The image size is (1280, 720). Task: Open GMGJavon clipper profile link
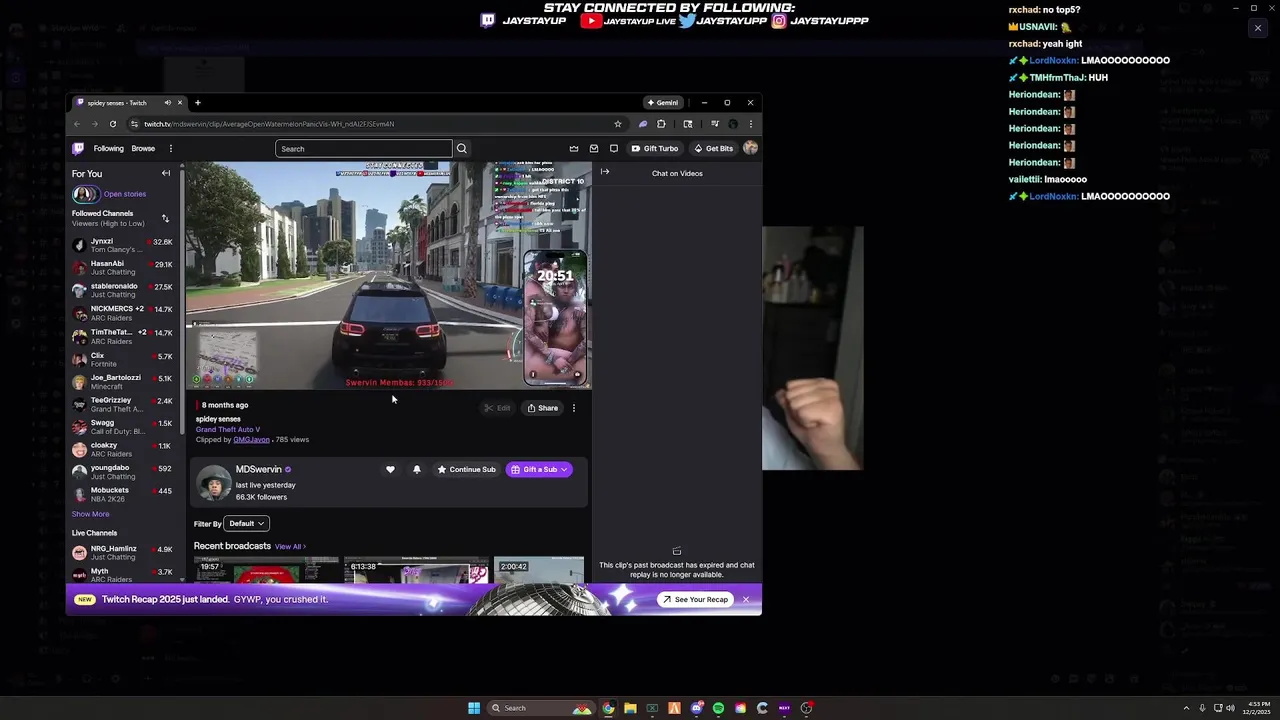251,439
